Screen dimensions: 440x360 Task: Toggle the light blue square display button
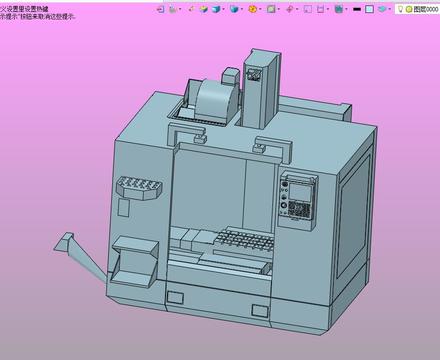pyautogui.click(x=369, y=9)
